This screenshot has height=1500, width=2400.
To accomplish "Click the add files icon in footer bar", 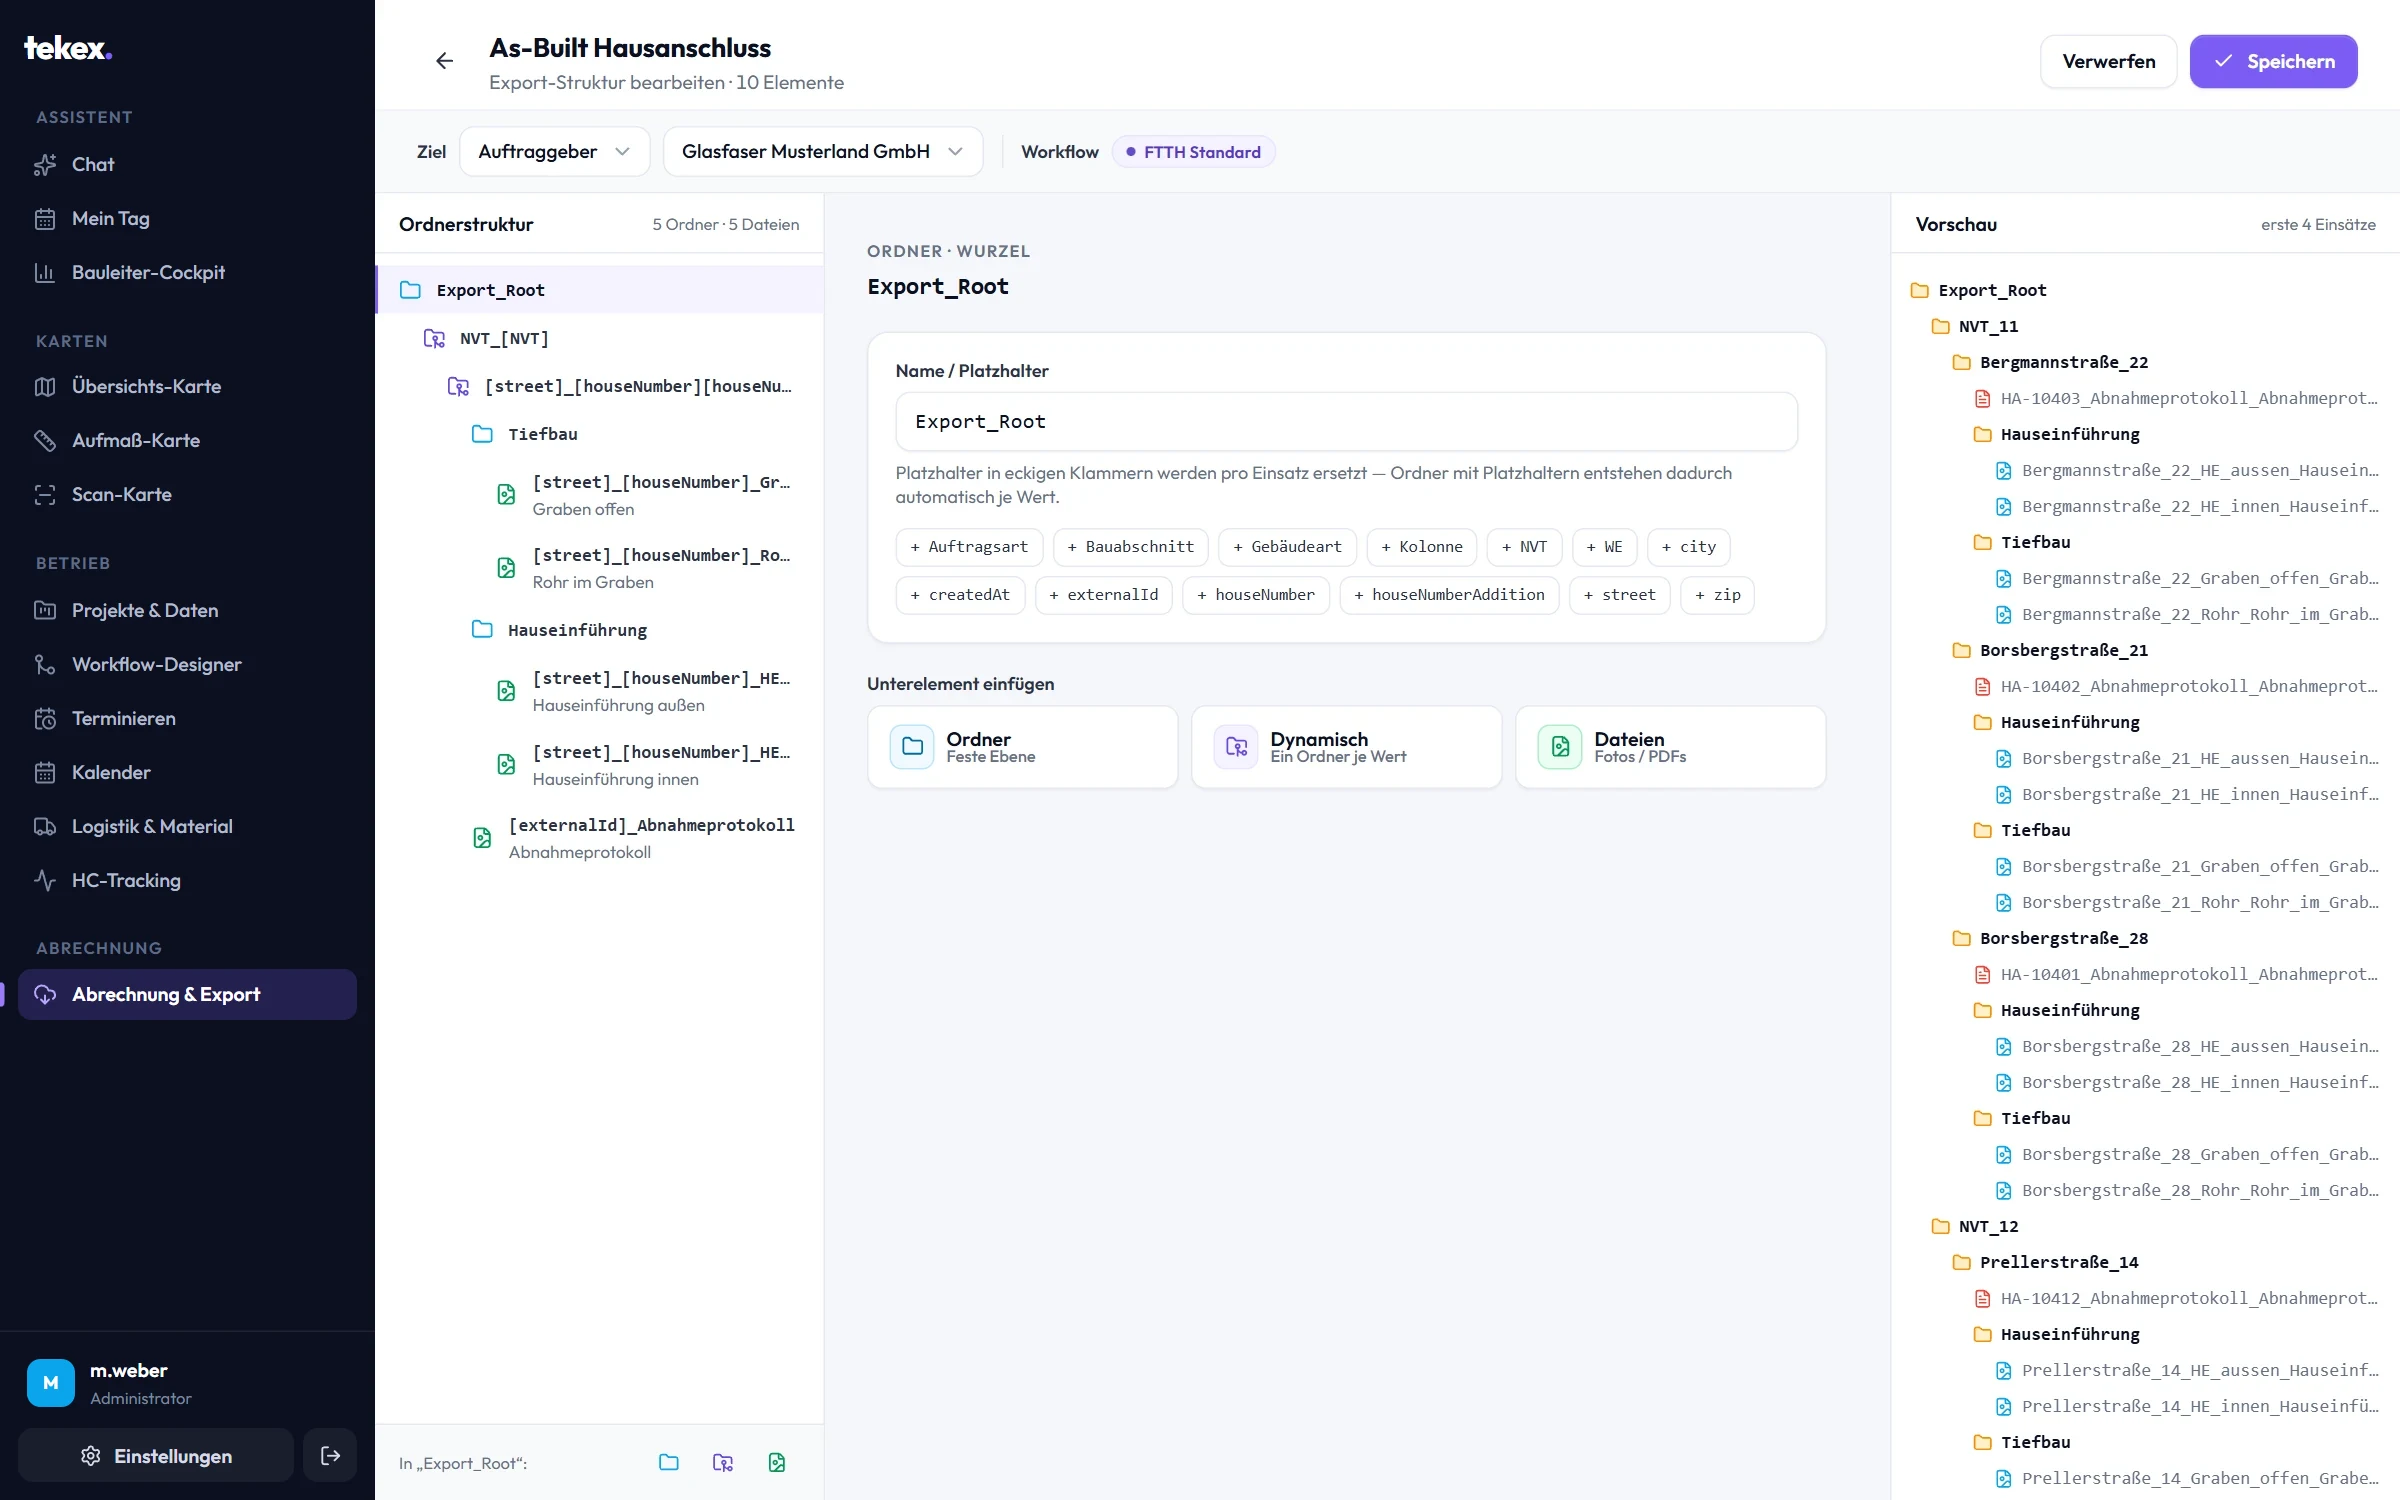I will tap(777, 1463).
